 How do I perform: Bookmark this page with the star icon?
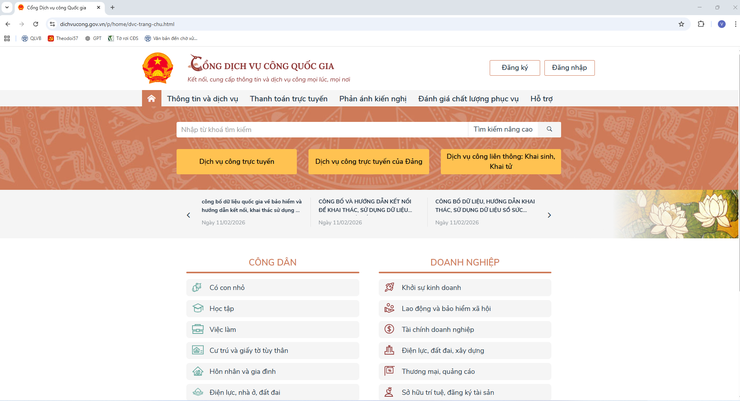tap(681, 24)
